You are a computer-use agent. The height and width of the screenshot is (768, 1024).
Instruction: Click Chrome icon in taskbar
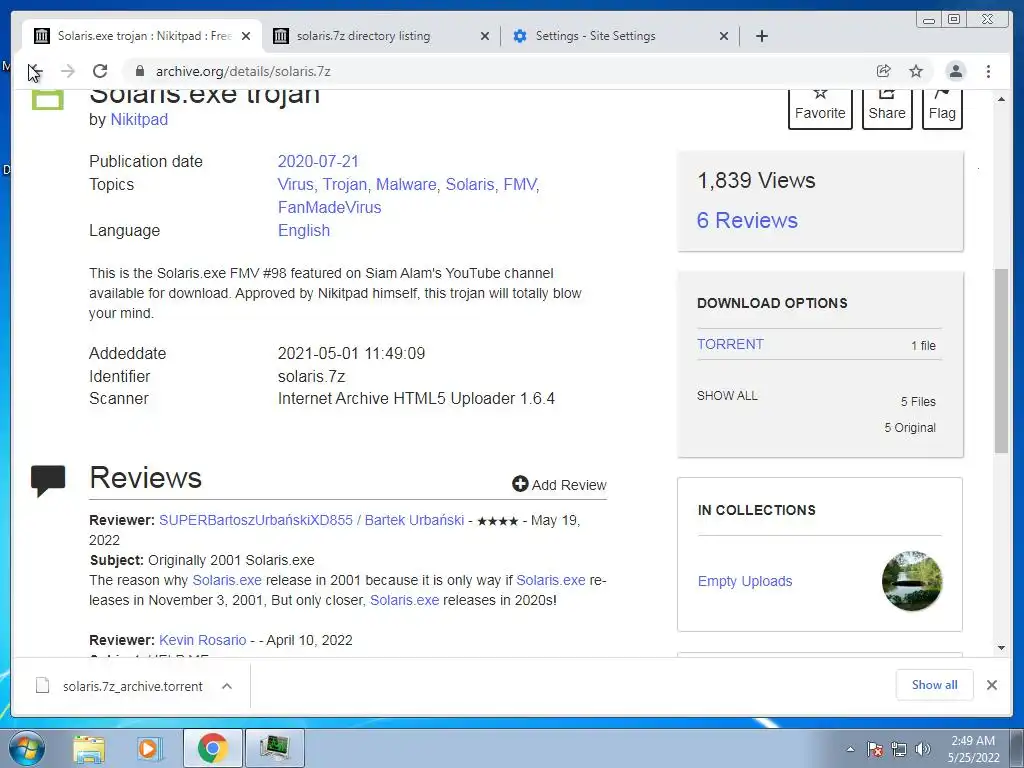pyautogui.click(x=212, y=748)
